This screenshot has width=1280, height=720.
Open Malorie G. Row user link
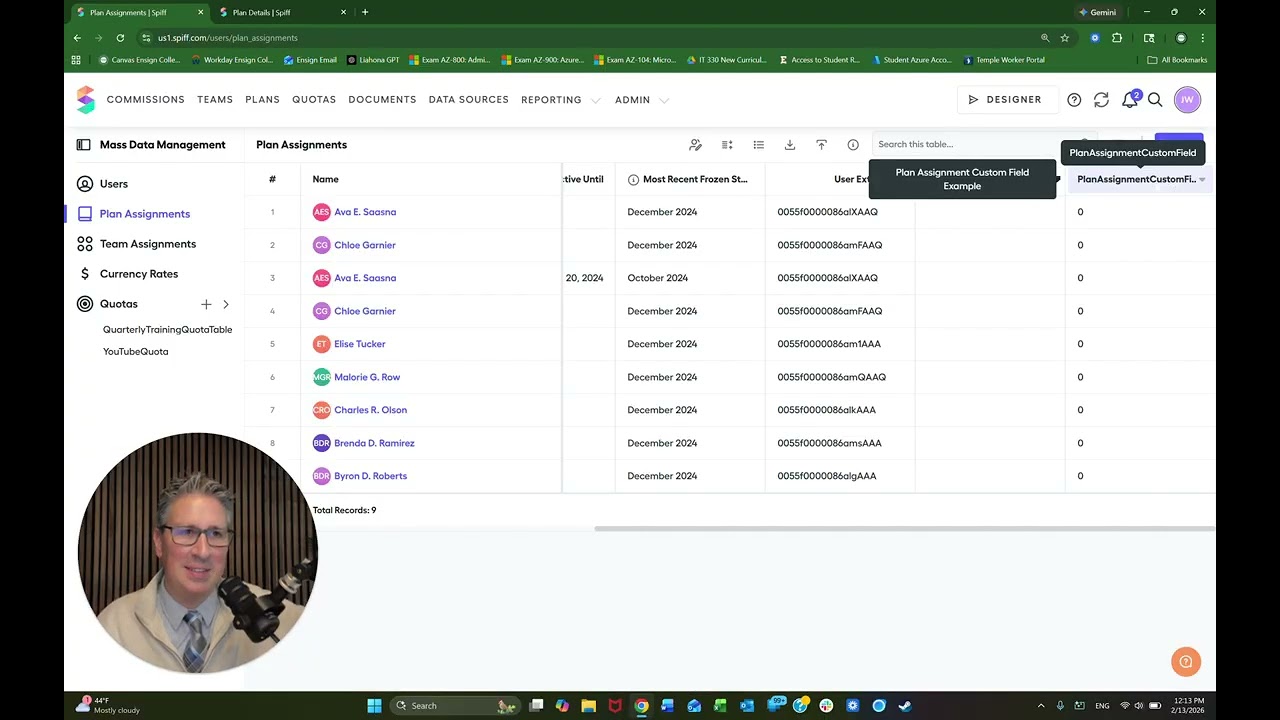367,377
